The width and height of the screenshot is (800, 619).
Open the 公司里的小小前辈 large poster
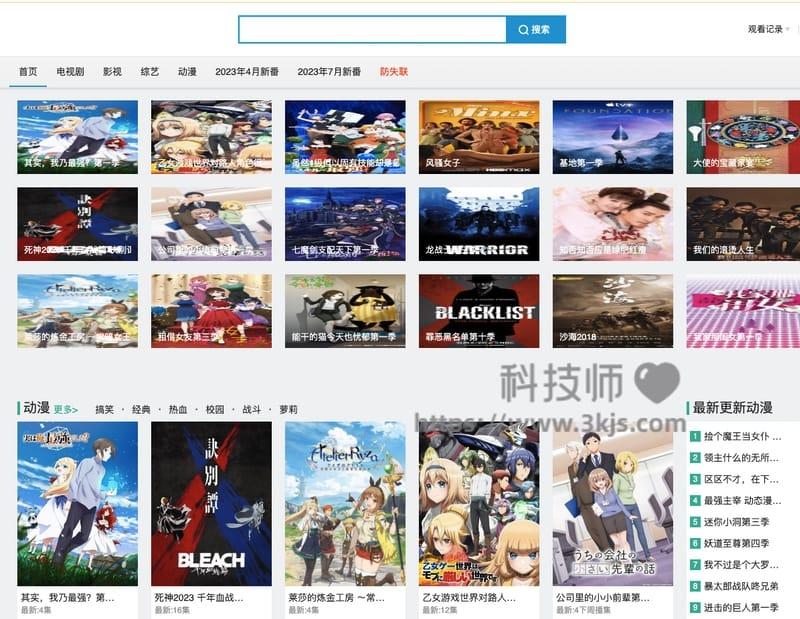[x=613, y=504]
